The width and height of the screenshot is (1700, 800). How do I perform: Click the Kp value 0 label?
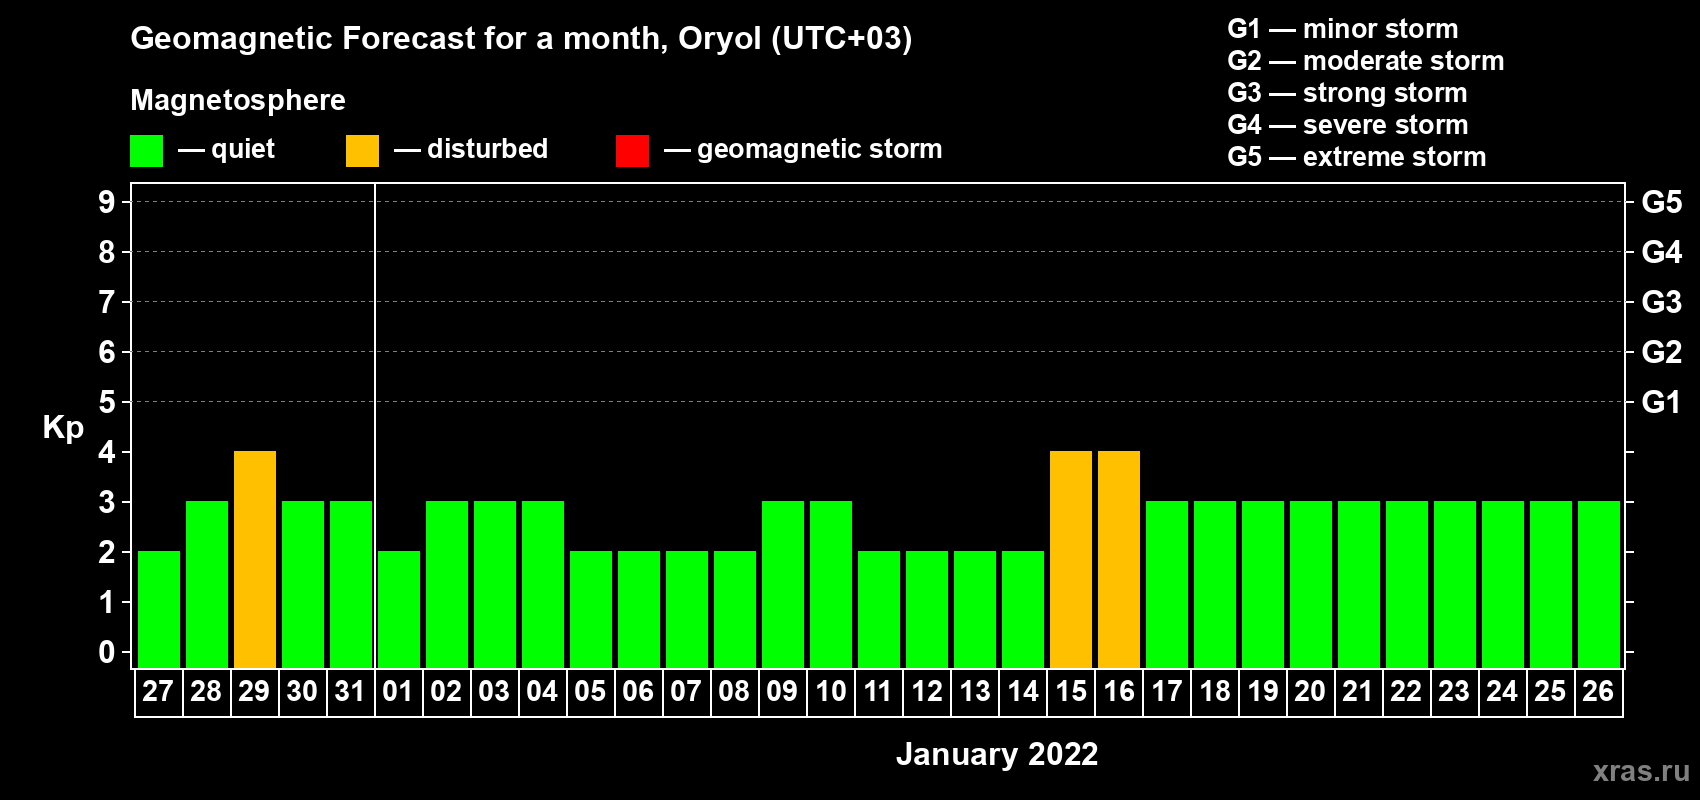(x=107, y=652)
